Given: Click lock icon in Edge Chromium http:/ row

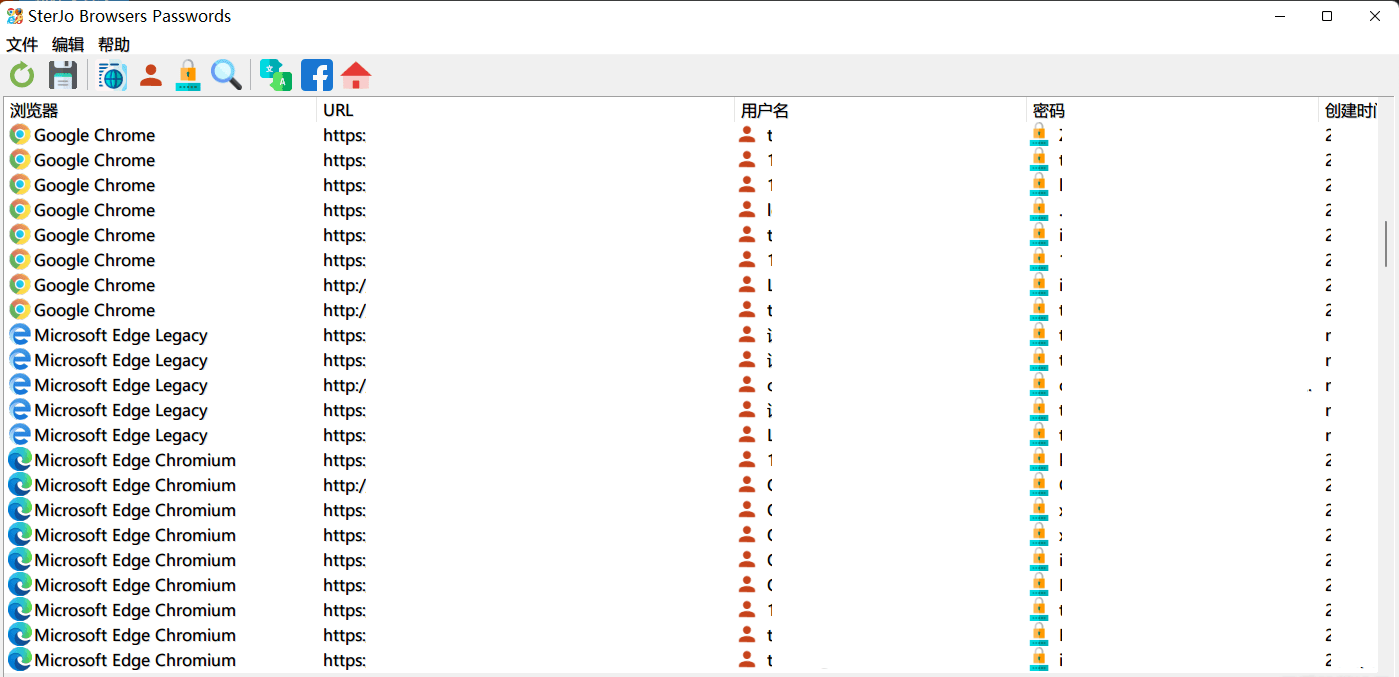Looking at the screenshot, I should pyautogui.click(x=1039, y=485).
